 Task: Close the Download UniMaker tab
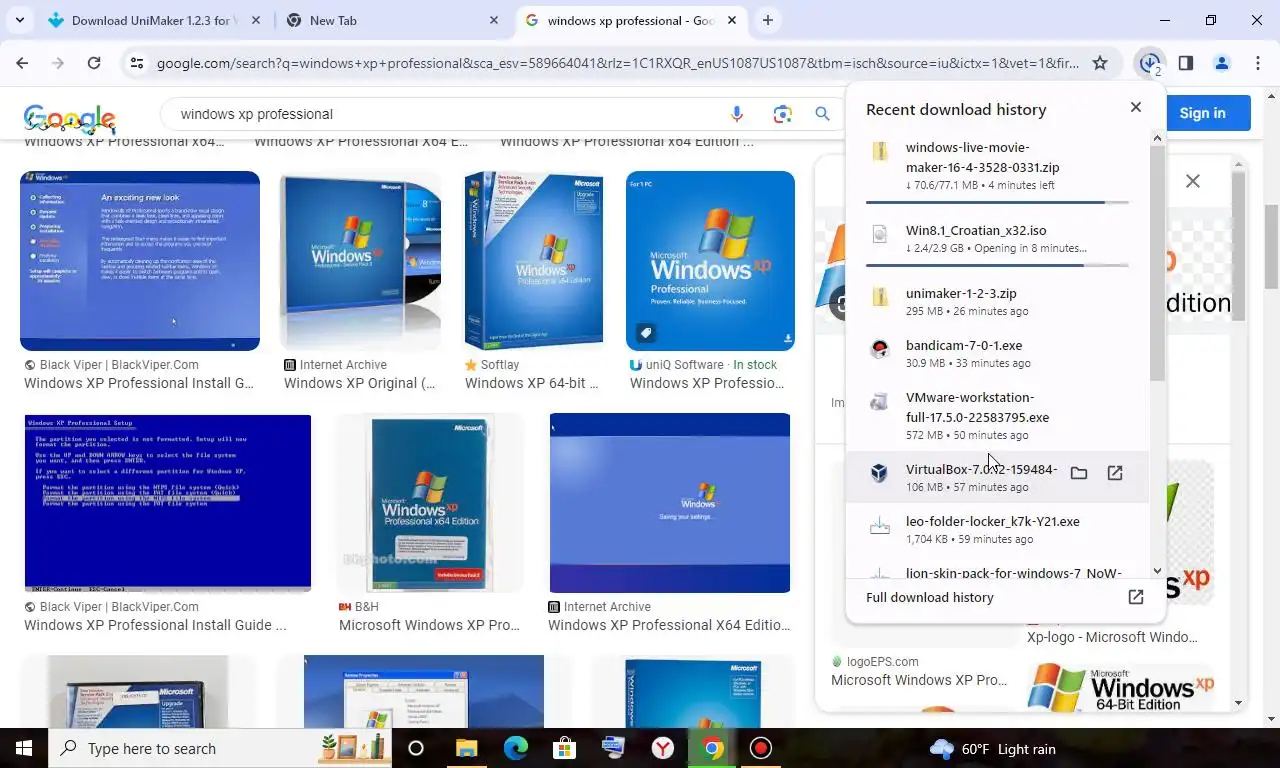[256, 20]
